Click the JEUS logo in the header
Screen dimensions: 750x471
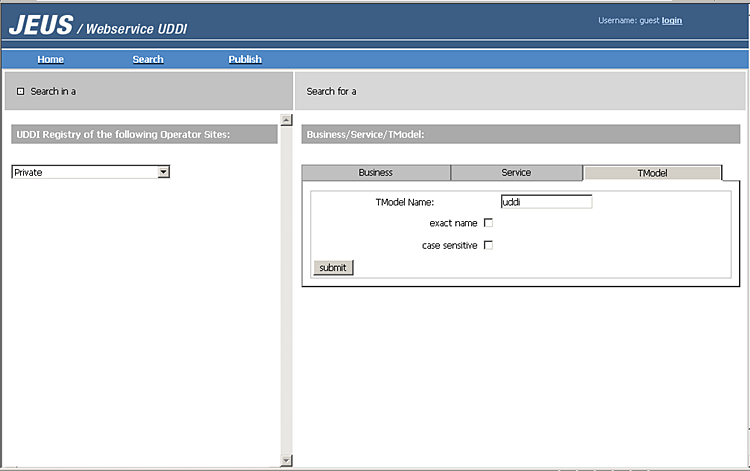[40, 25]
